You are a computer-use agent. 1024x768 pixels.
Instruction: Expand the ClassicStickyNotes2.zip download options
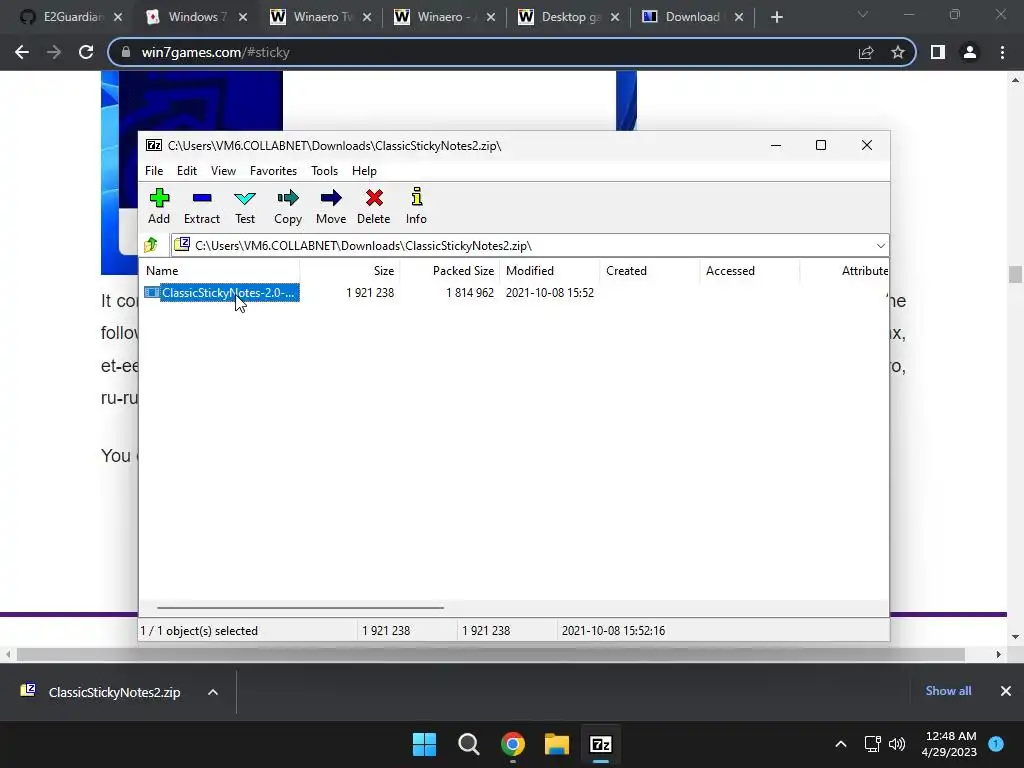213,692
